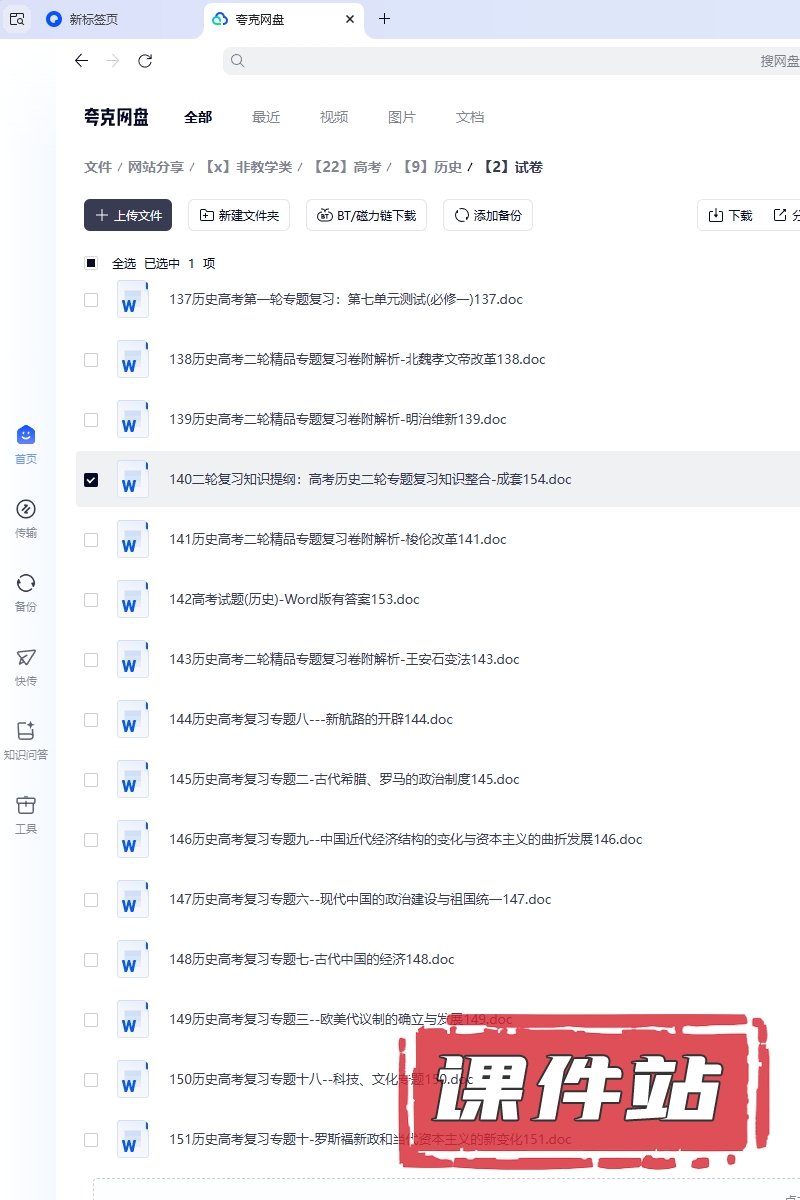Image resolution: width=800 pixels, height=1200 pixels.
Task: Uncheck the 140二轮复习知识提纲 file checkbox
Action: click(x=91, y=480)
